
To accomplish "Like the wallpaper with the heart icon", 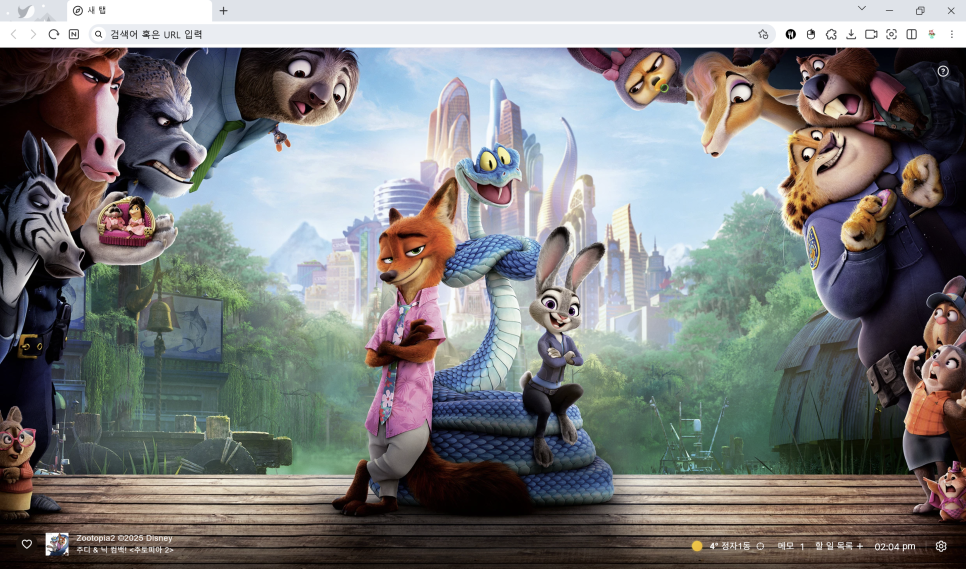I will [x=27, y=545].
